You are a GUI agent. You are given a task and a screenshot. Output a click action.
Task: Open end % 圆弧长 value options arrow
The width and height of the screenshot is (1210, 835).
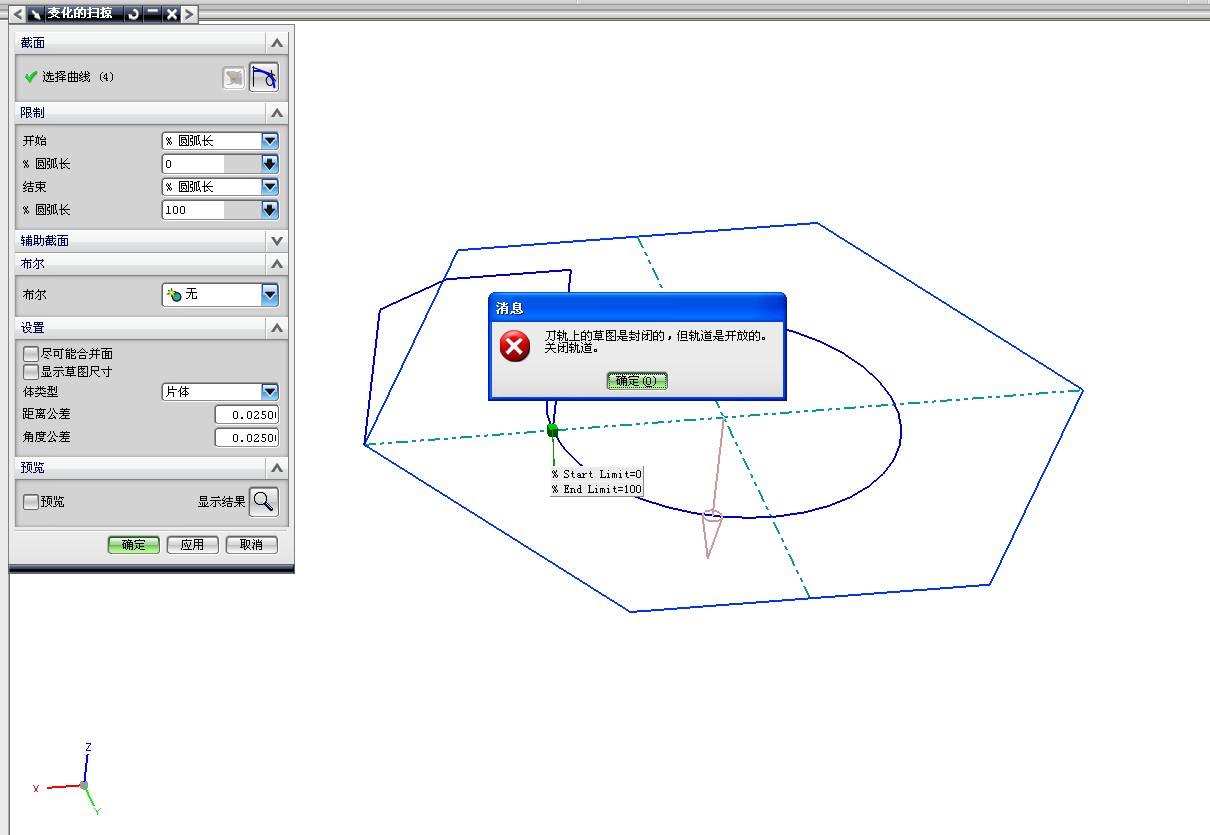[269, 210]
